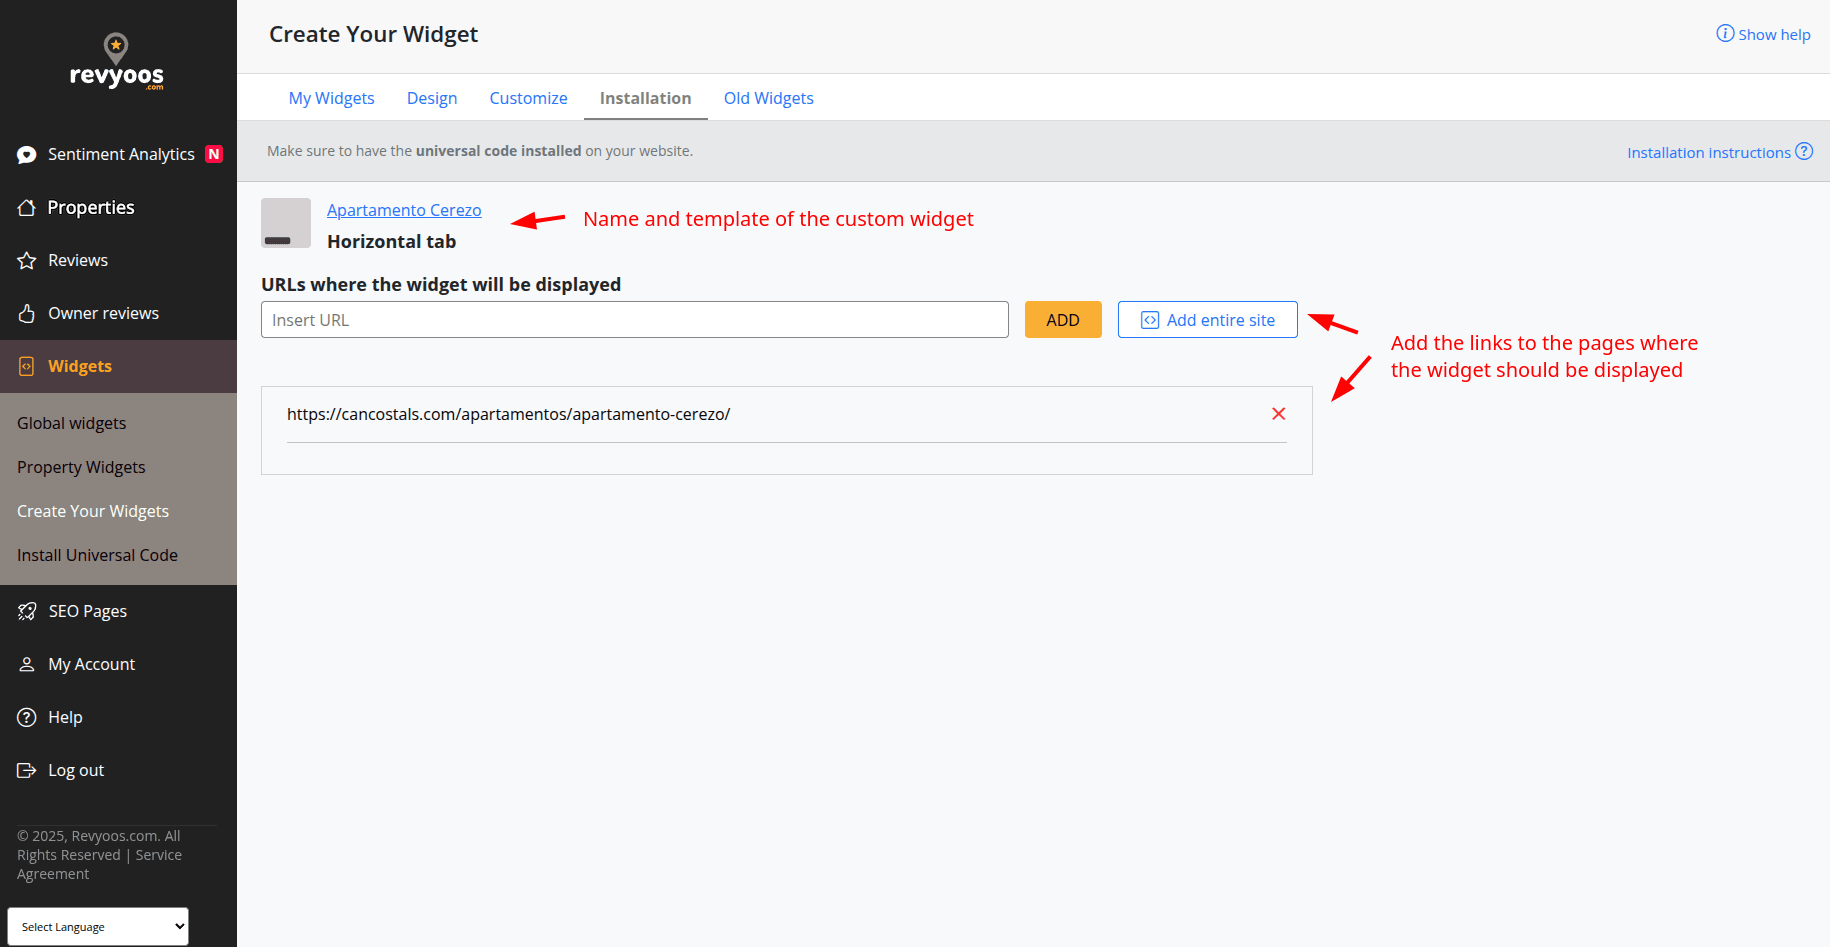Click the info icon beside Show help
Screen dimensions: 1830x947
tap(1725, 34)
